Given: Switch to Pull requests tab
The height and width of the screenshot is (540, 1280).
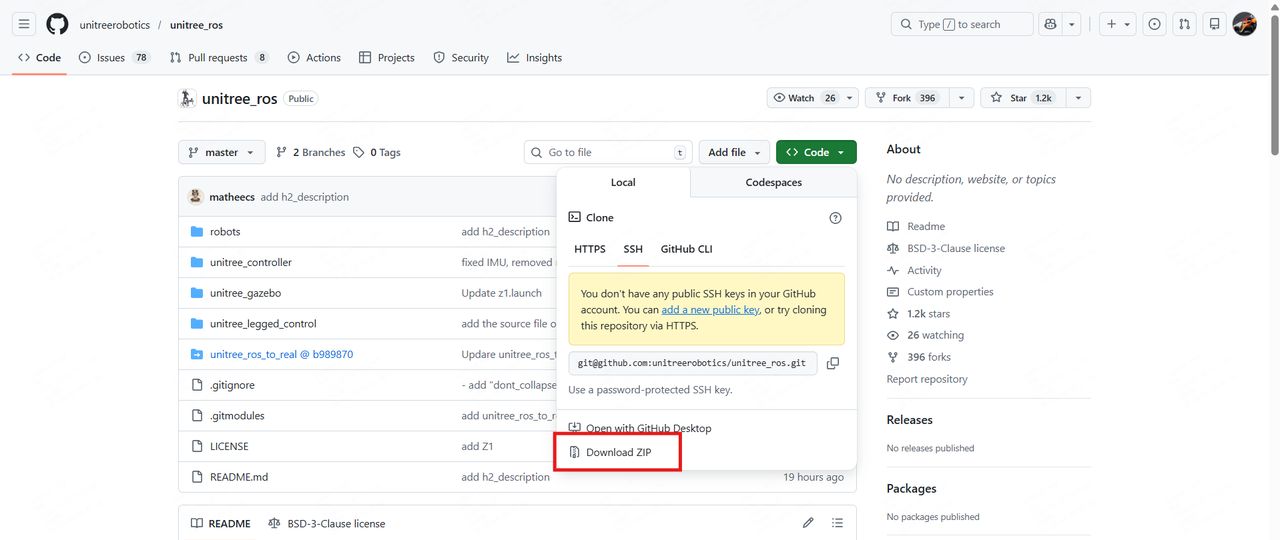Looking at the screenshot, I should [219, 58].
